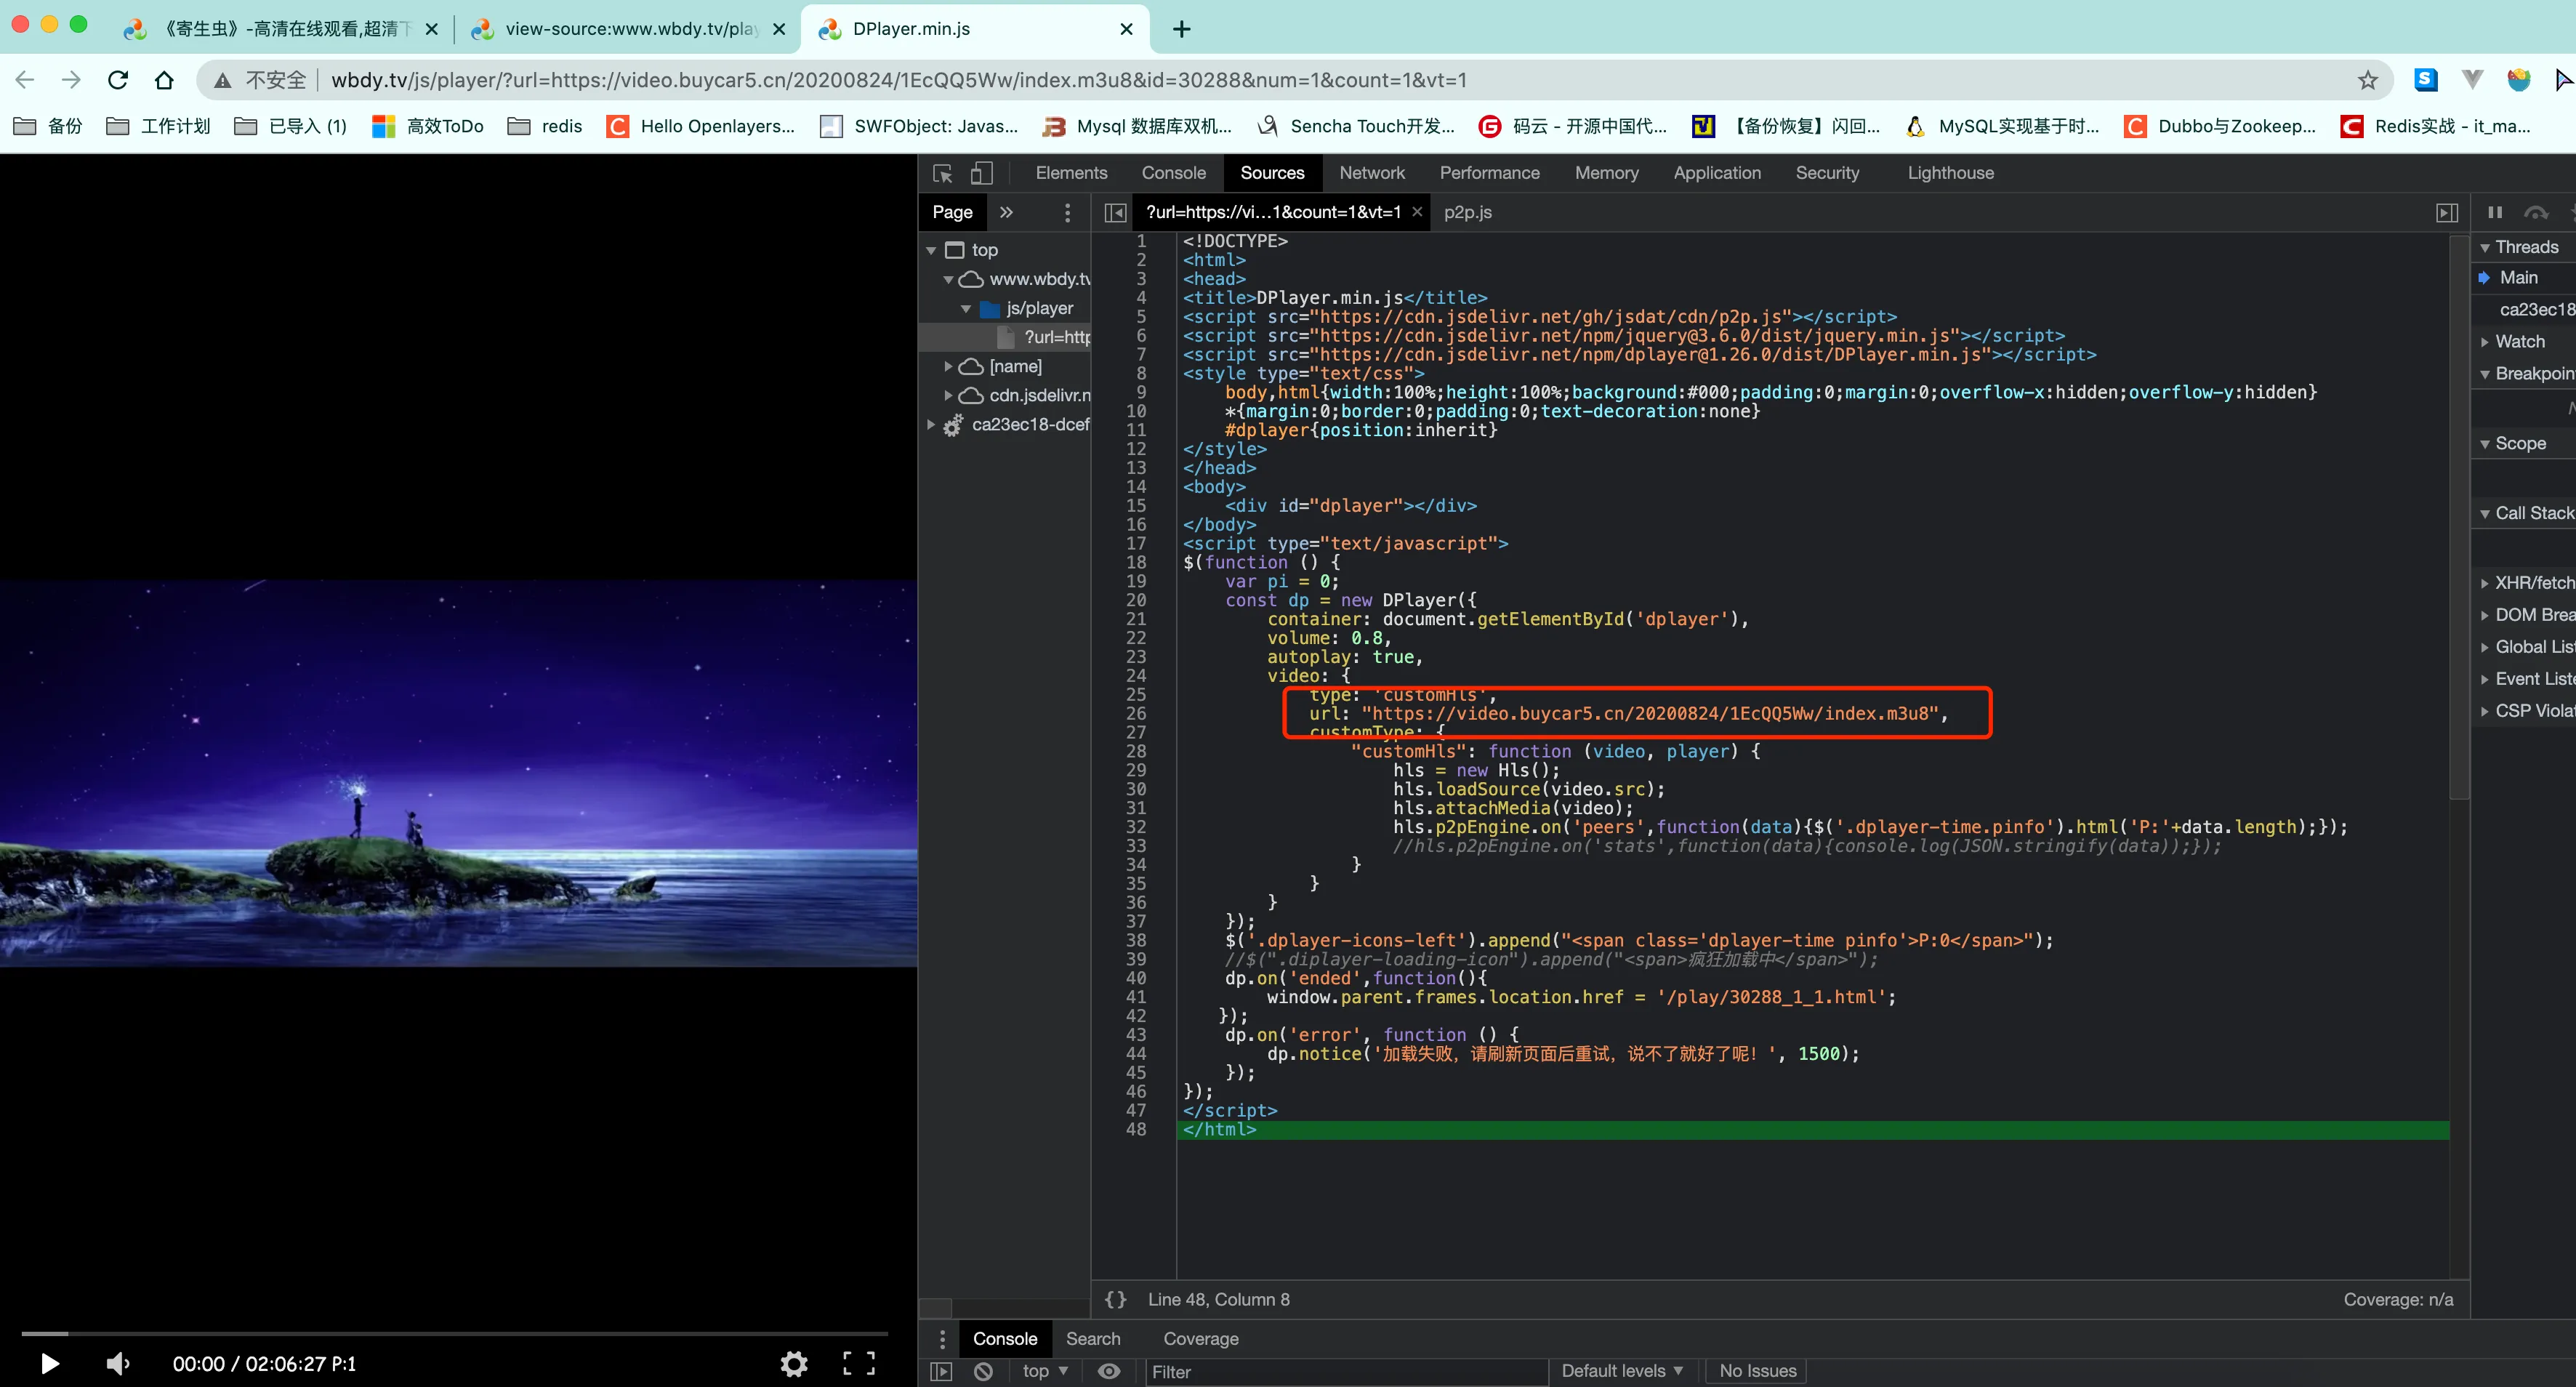Toggle the device toolbar in DevTools

tap(982, 173)
